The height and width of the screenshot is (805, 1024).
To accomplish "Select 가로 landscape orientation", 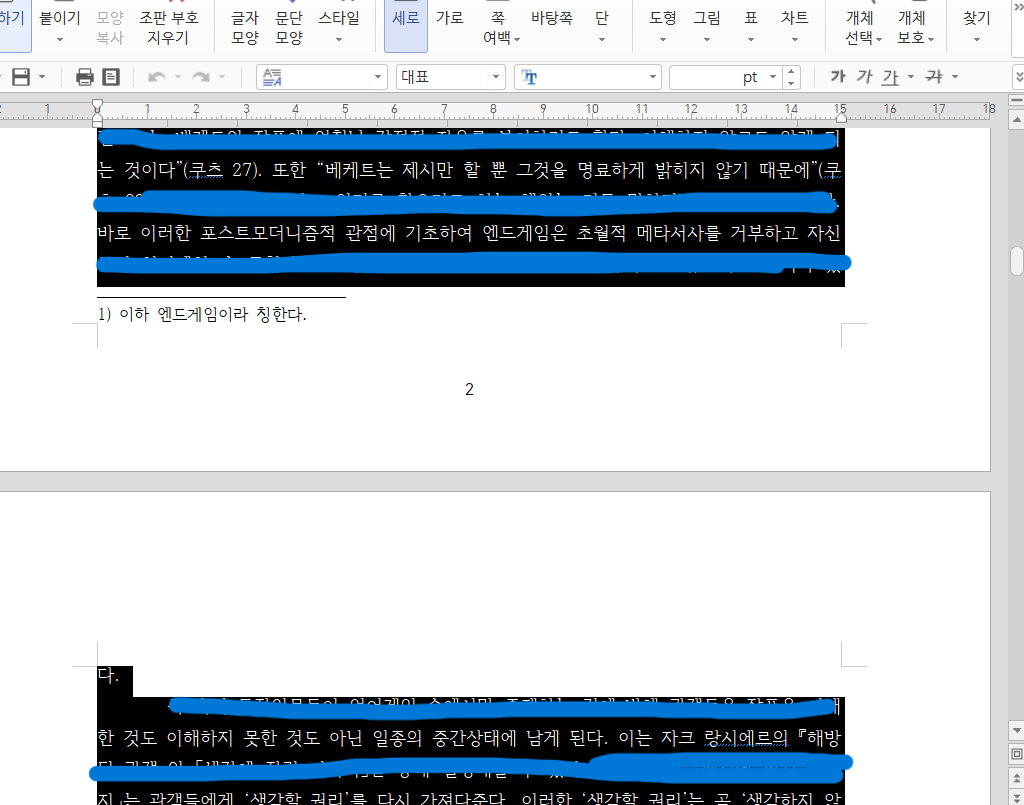I will point(450,26).
